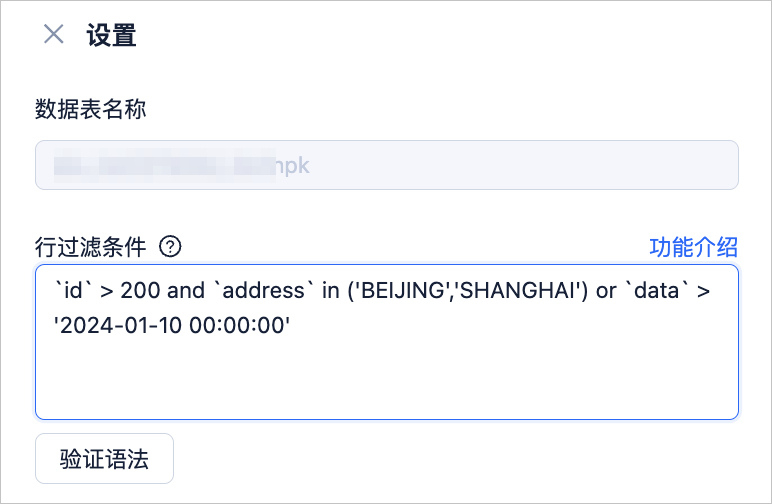Place cursor on 'BEIJING' in the filter expression

pos(402,290)
